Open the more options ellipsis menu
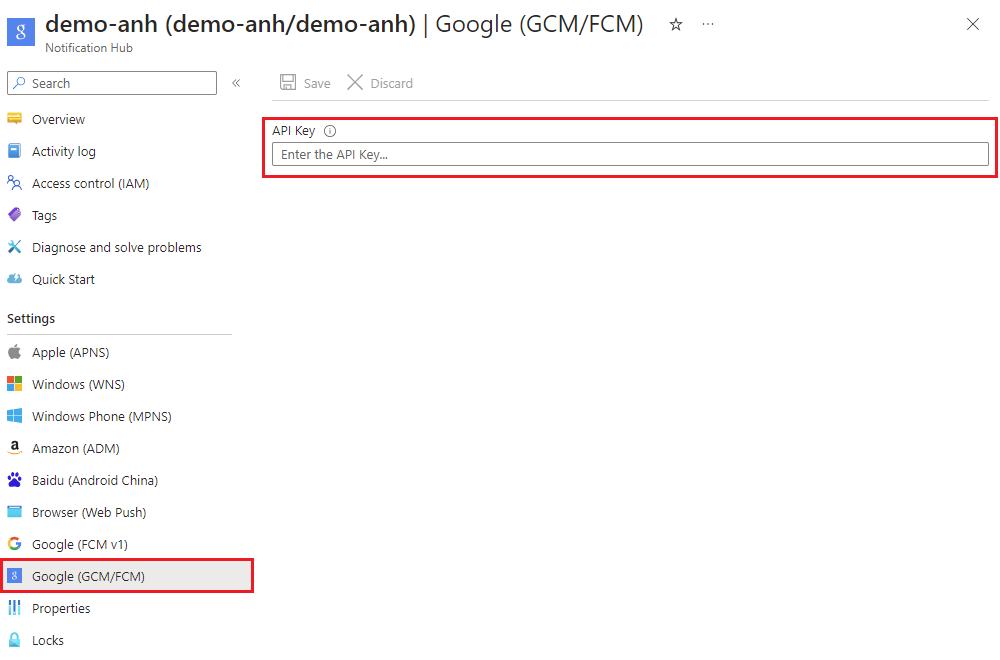This screenshot has width=1000, height=660. [708, 25]
